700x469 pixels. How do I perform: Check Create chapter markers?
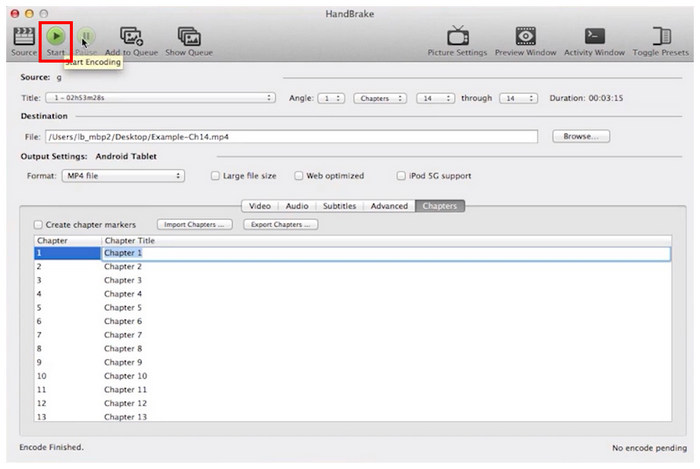[38, 224]
